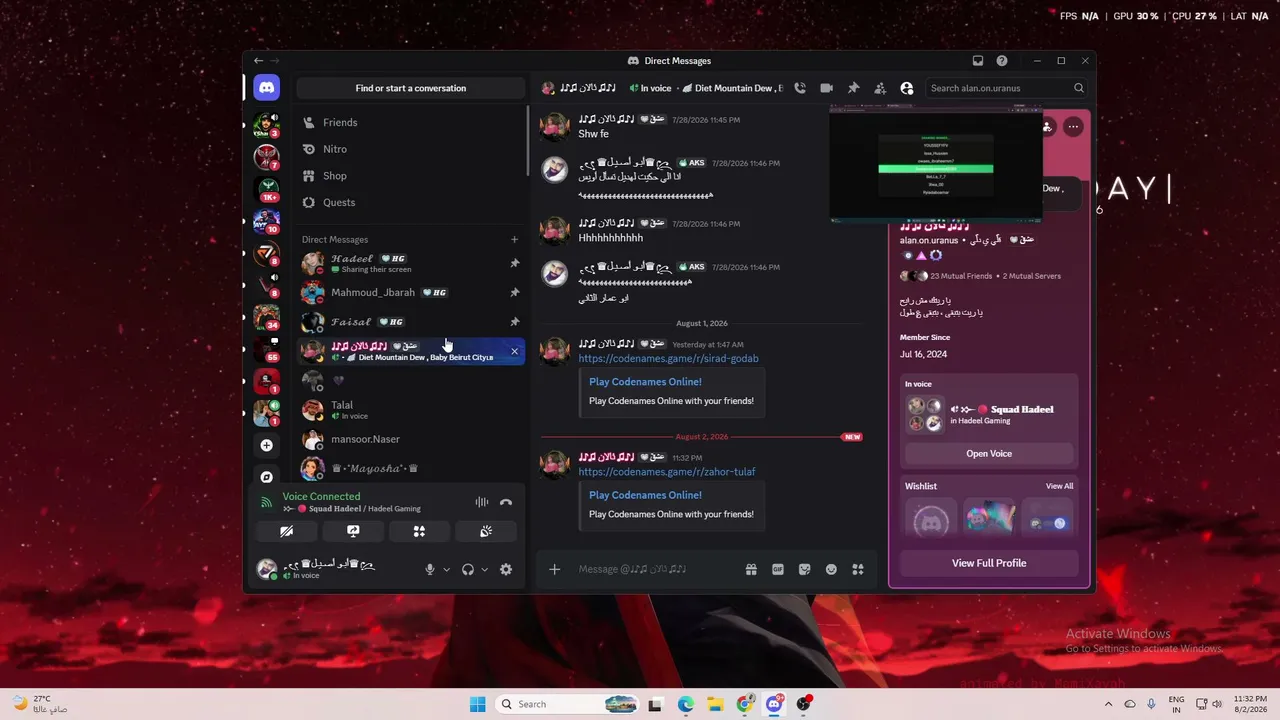Open the More options menu on the profile

tap(1073, 127)
